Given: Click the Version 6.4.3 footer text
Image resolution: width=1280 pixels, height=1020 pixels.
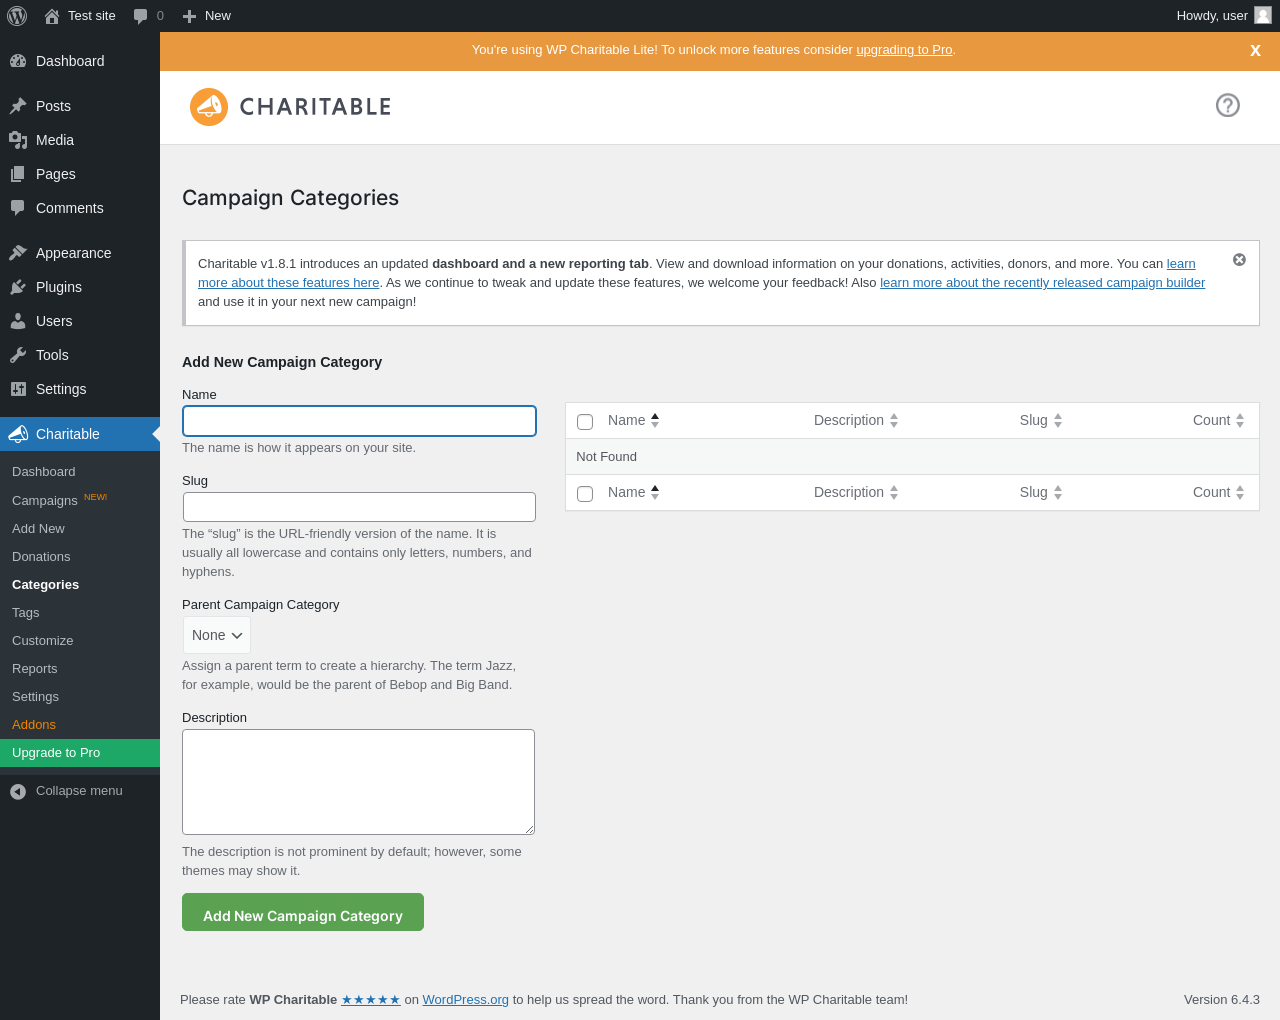Looking at the screenshot, I should coord(1222,1000).
